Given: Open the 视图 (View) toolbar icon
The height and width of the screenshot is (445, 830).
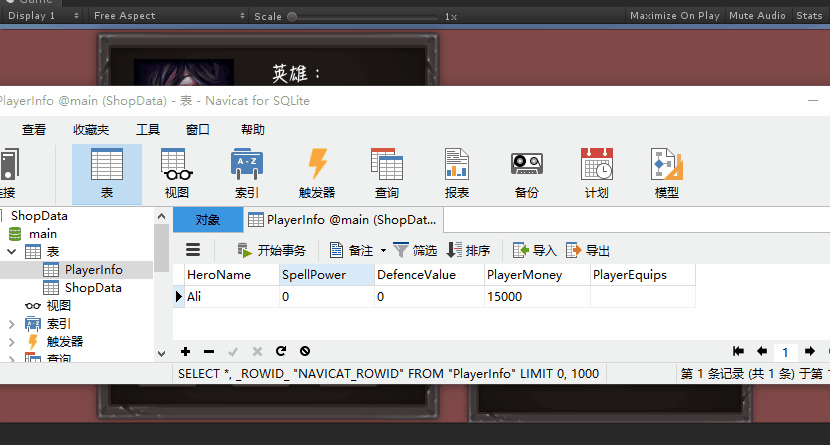Looking at the screenshot, I should click(x=177, y=174).
